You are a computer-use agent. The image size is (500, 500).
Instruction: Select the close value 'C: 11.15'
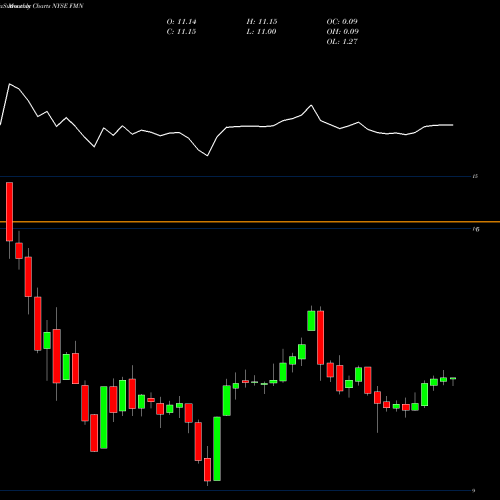click(x=181, y=32)
